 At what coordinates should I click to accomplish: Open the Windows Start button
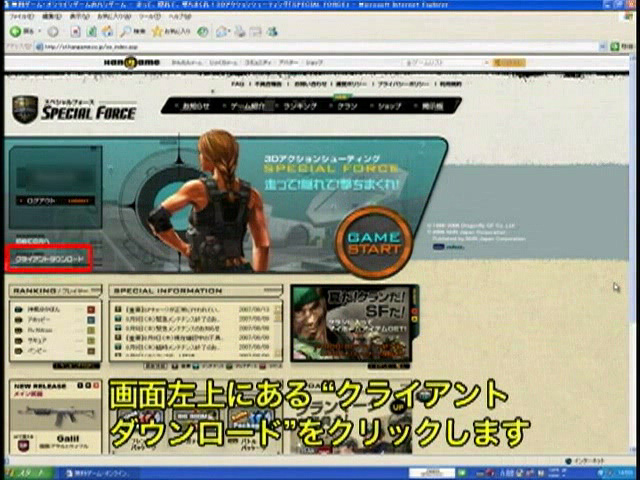tap(27, 473)
